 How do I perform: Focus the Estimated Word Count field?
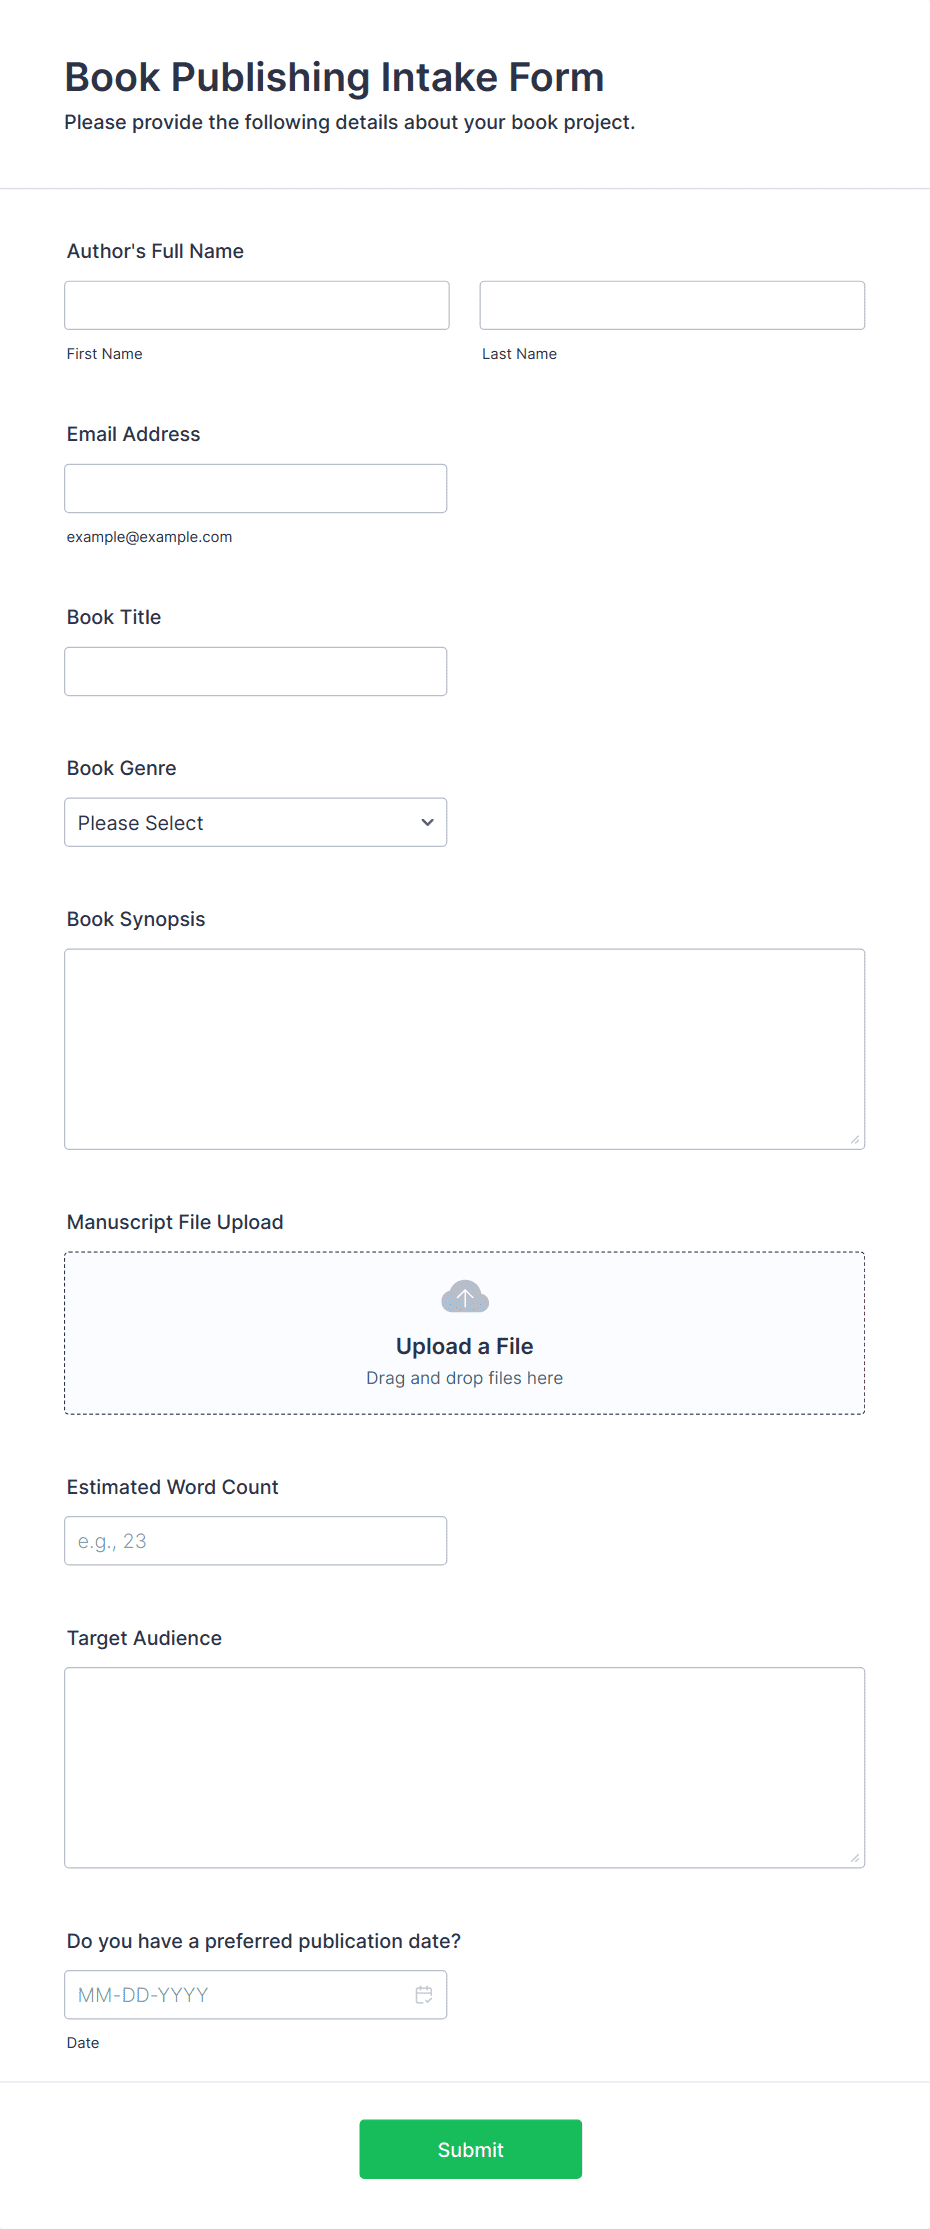pyautogui.click(x=256, y=1541)
